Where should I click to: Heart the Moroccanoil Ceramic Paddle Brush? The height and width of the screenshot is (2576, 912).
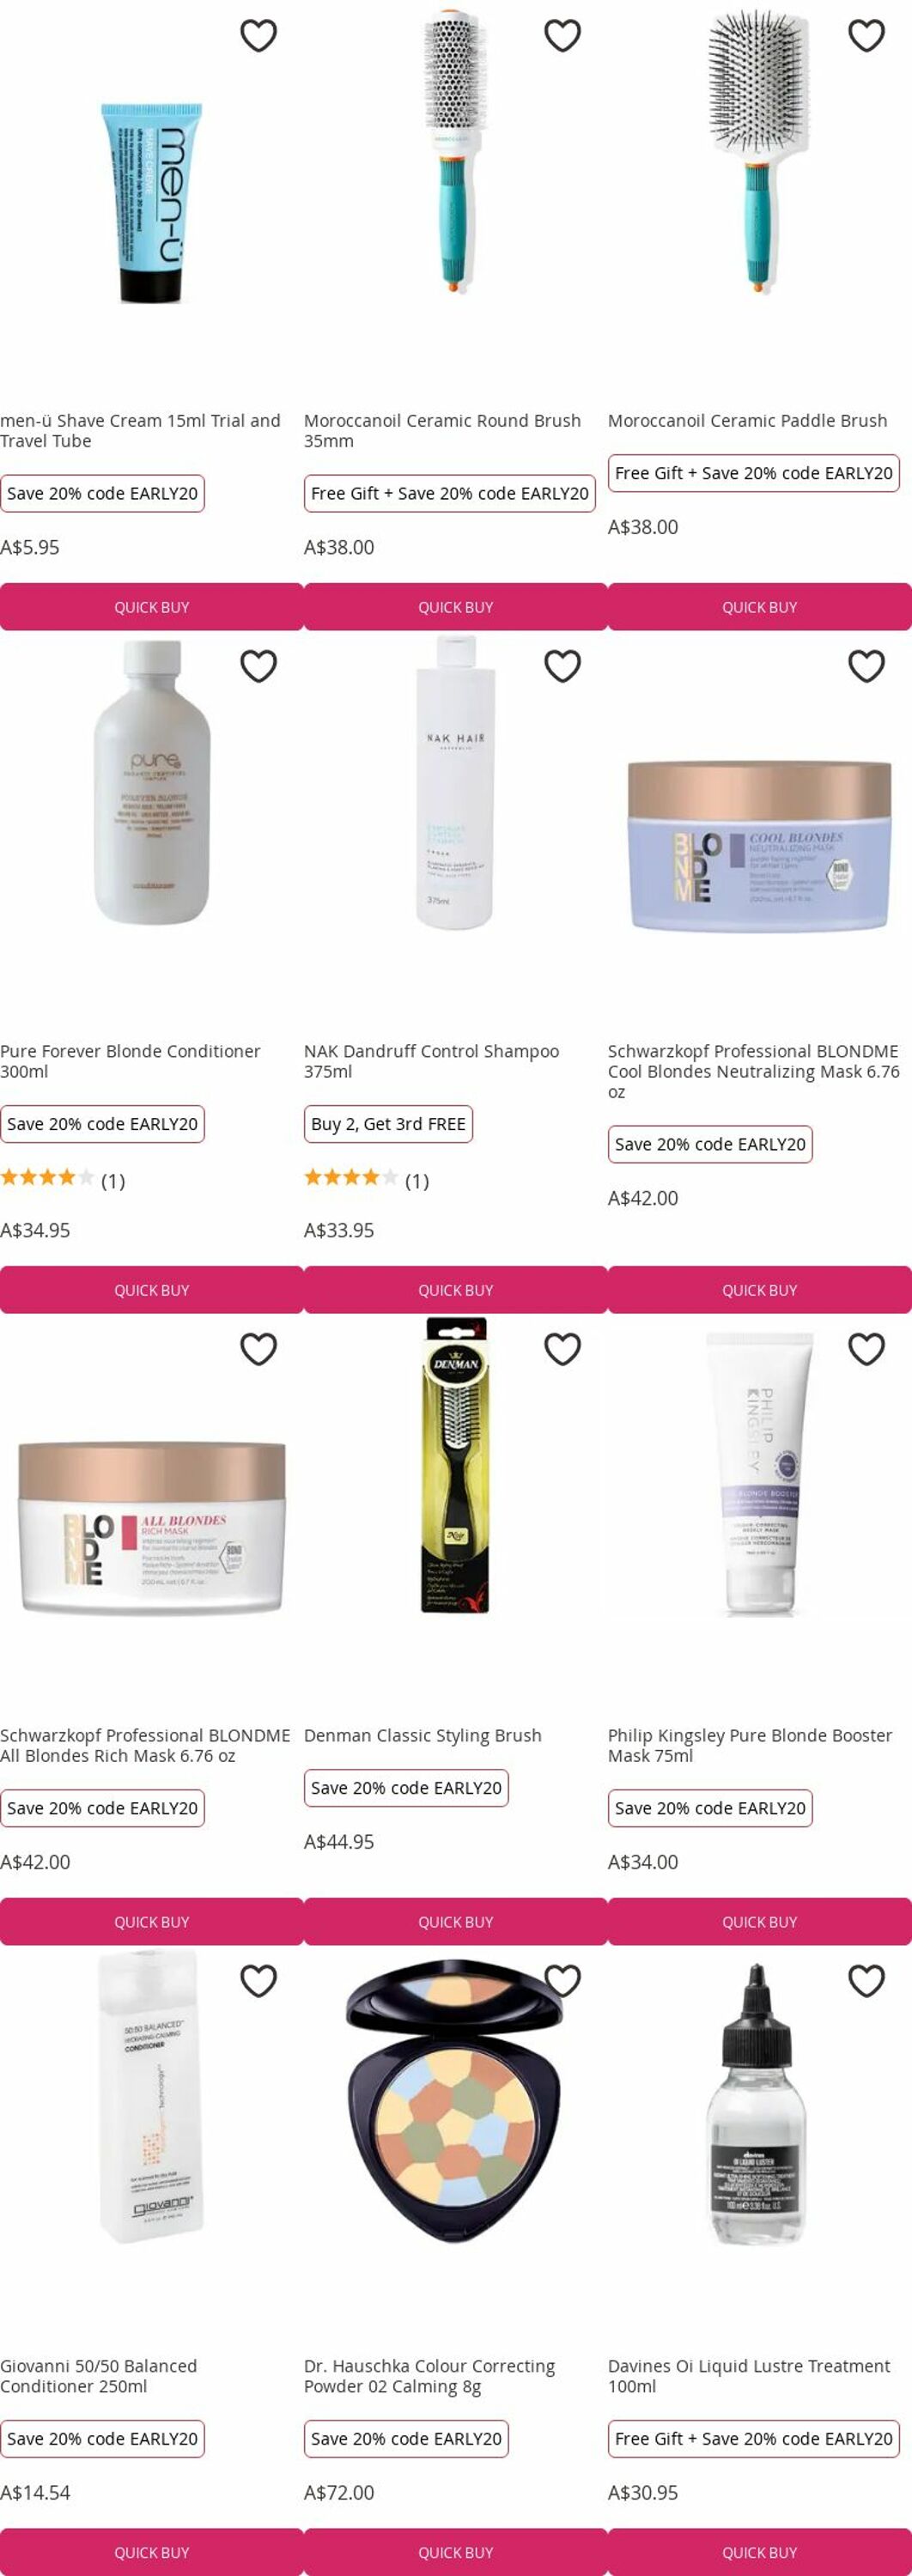[x=866, y=36]
